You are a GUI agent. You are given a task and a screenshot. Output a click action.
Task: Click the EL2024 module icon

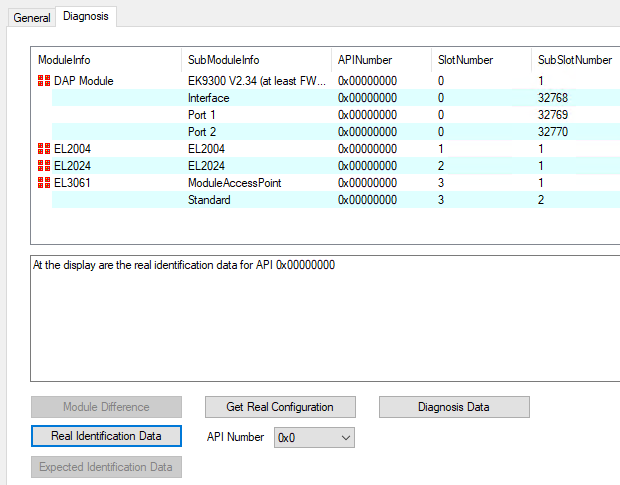tap(44, 166)
